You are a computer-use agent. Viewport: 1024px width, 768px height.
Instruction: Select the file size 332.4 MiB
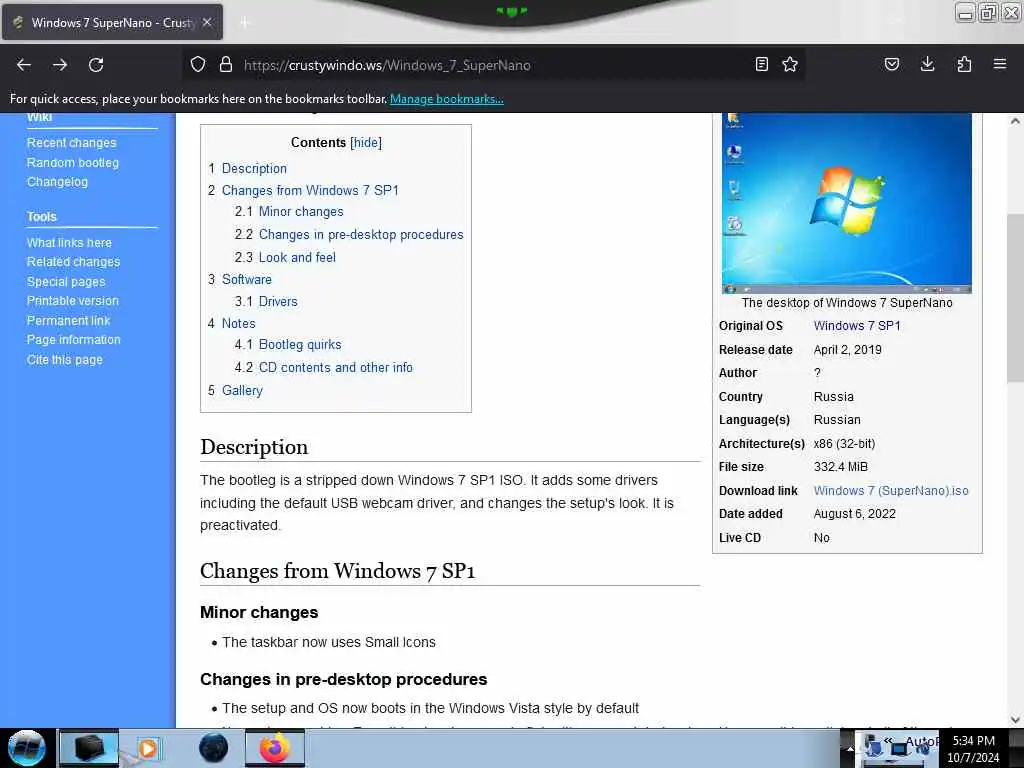[x=840, y=467]
